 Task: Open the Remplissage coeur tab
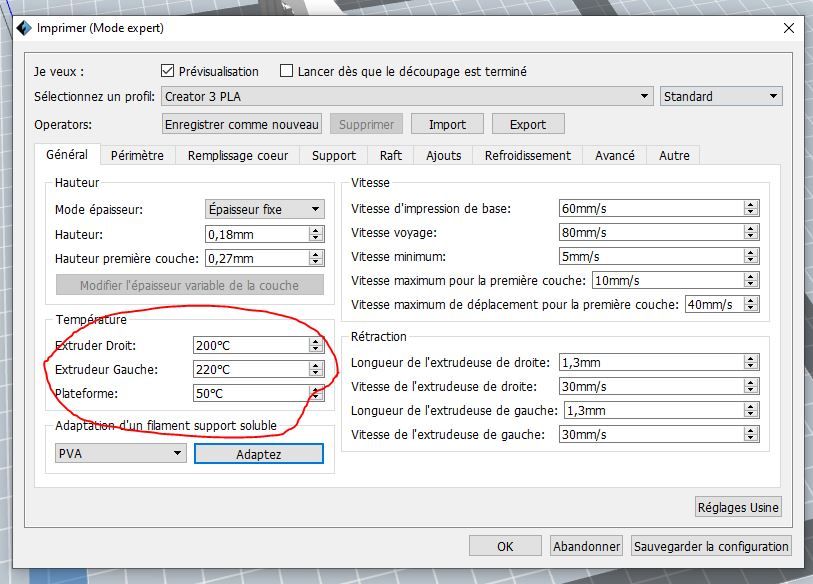pyautogui.click(x=238, y=156)
